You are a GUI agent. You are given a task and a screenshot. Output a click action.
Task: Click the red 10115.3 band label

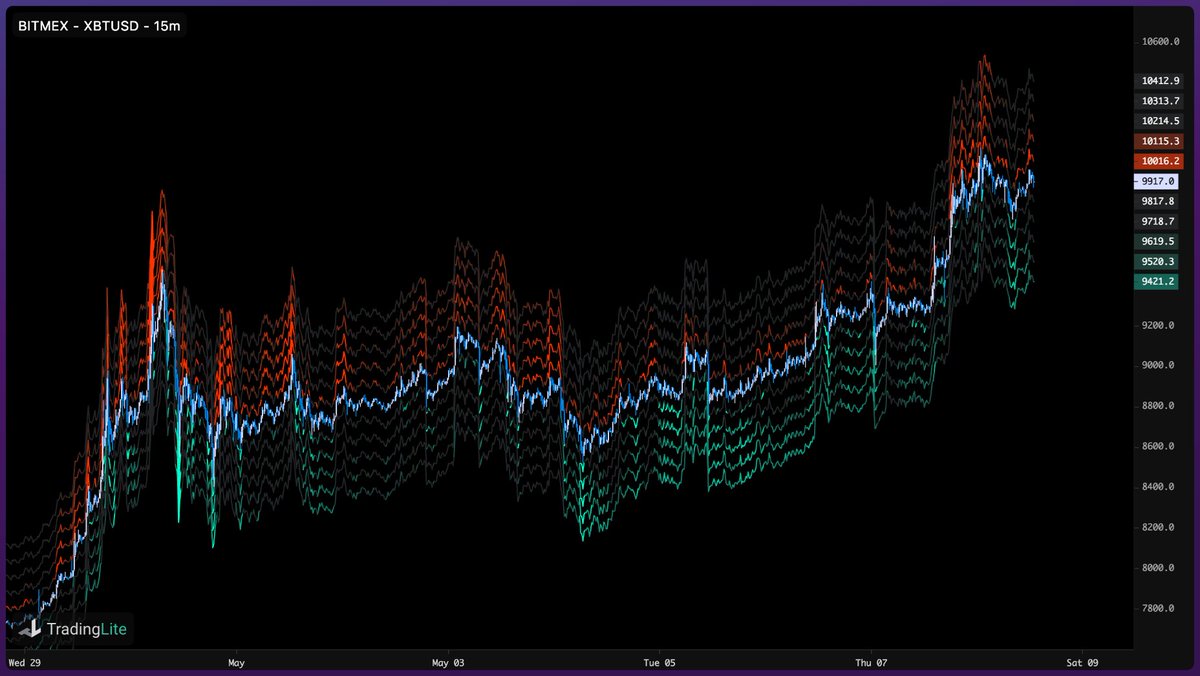1158,141
